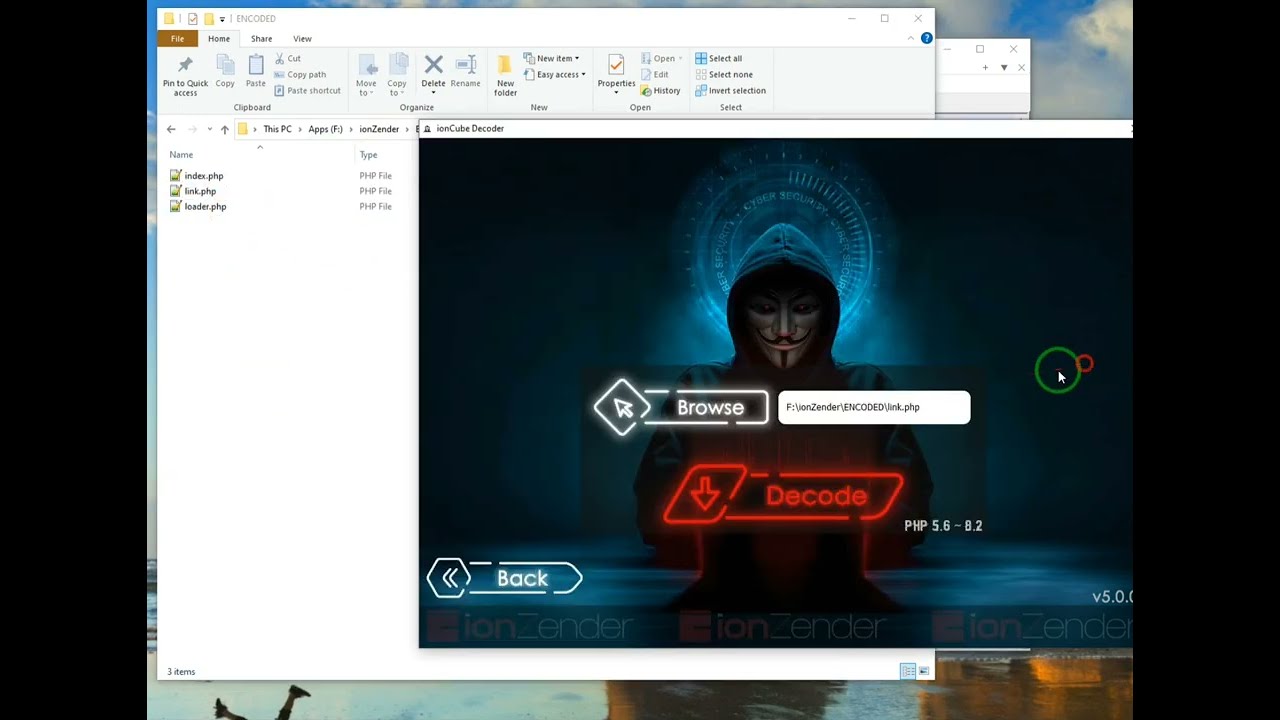Click Paste shortcut in ribbon
1280x720 pixels.
click(x=307, y=91)
